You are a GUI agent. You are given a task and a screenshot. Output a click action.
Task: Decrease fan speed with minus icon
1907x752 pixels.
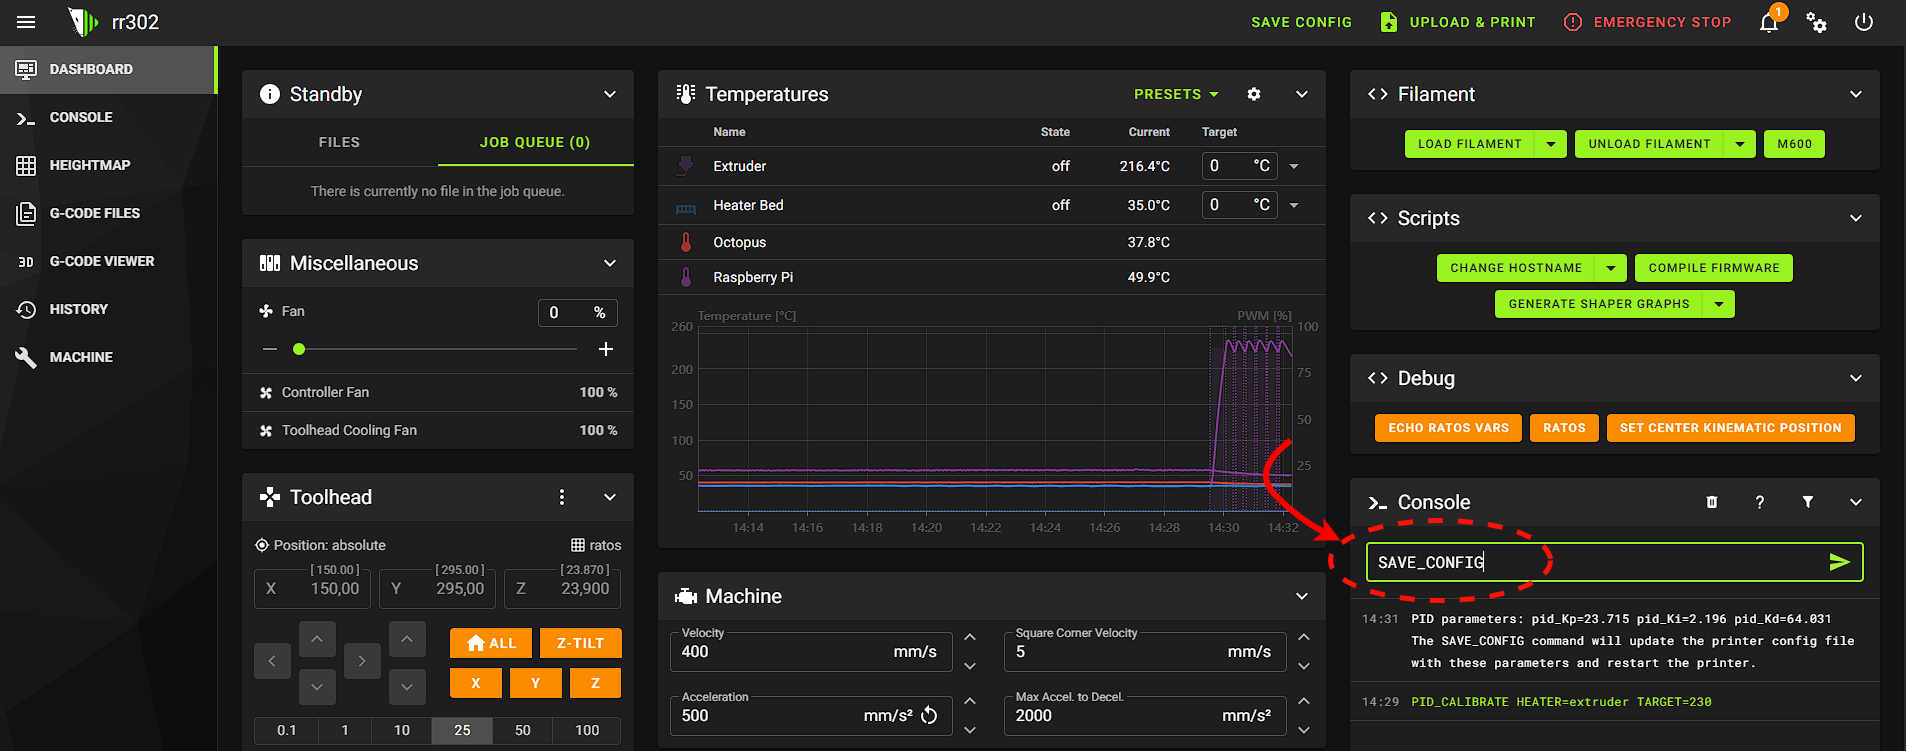(270, 349)
